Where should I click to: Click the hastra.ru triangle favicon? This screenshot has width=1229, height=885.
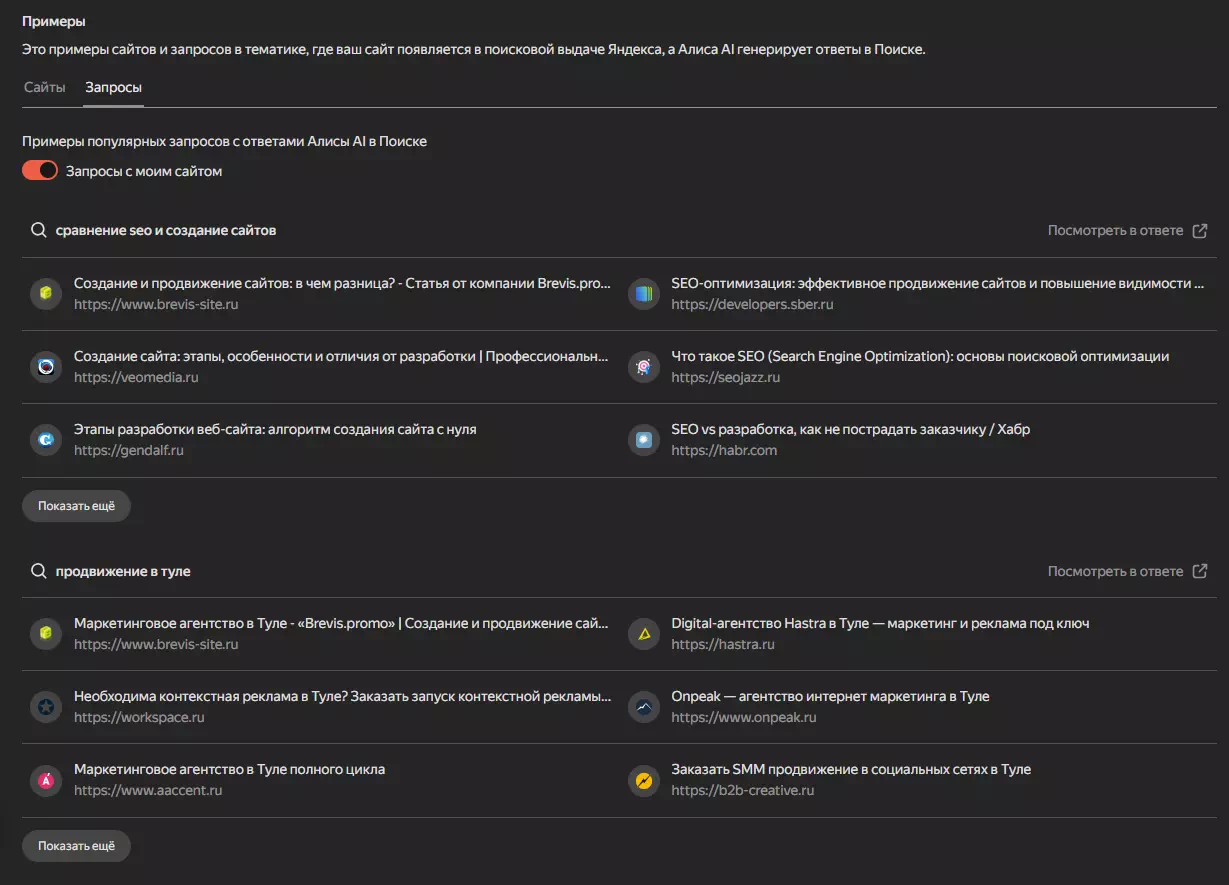click(x=644, y=634)
